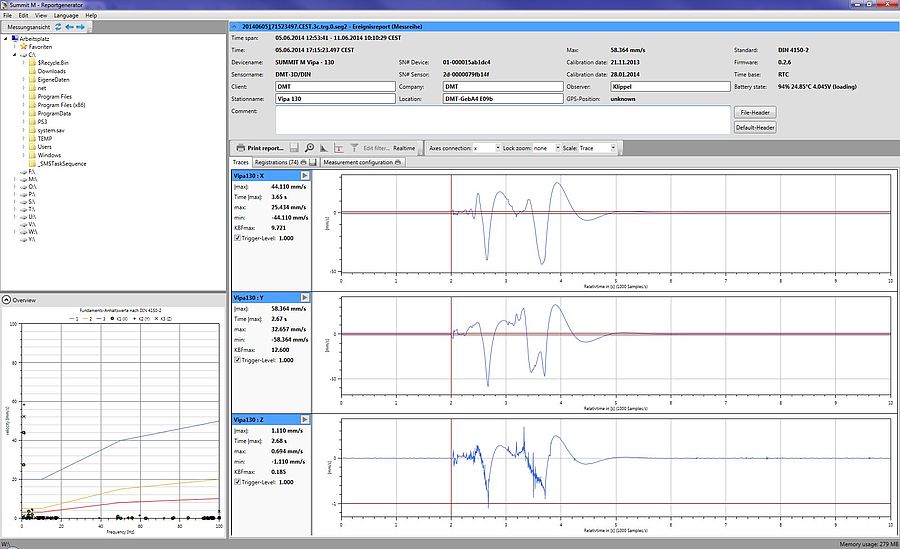Toggle Trigger-Level checkbox for Vipa130 X

(236, 238)
